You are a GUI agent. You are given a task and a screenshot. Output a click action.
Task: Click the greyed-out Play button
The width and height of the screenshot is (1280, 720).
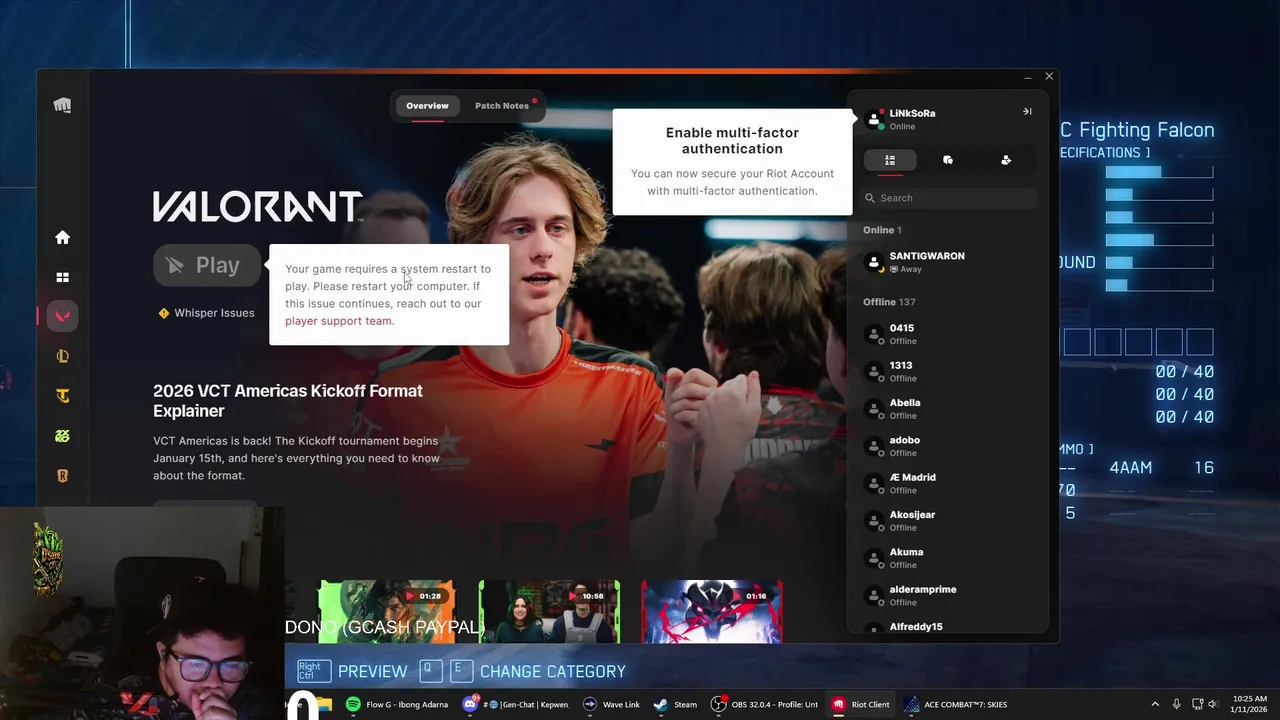coord(207,265)
